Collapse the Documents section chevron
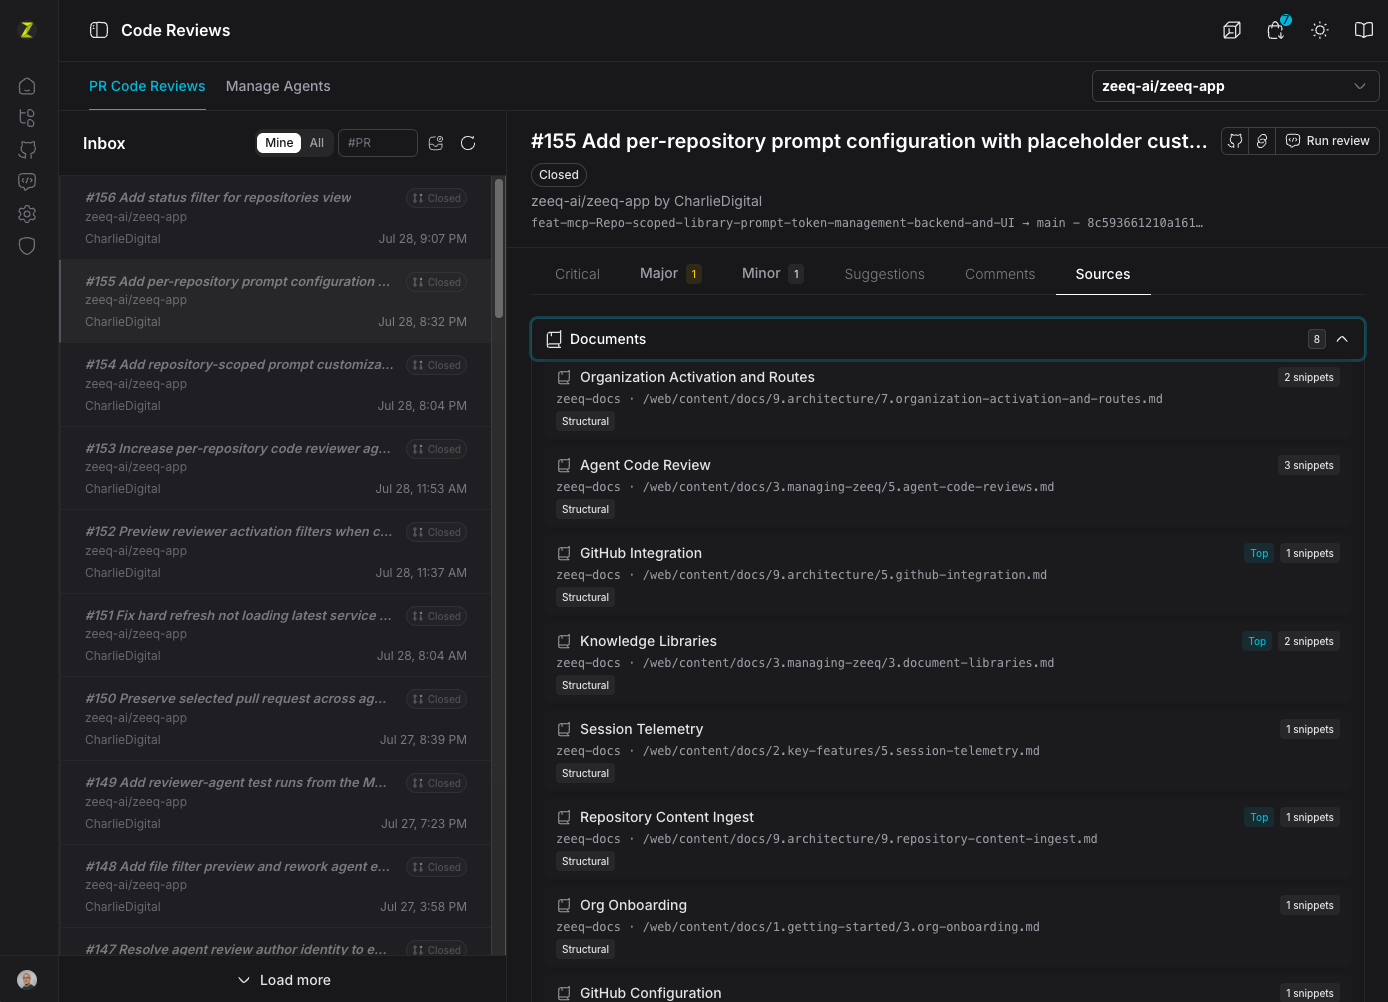Viewport: 1388px width, 1002px height. [x=1342, y=340]
